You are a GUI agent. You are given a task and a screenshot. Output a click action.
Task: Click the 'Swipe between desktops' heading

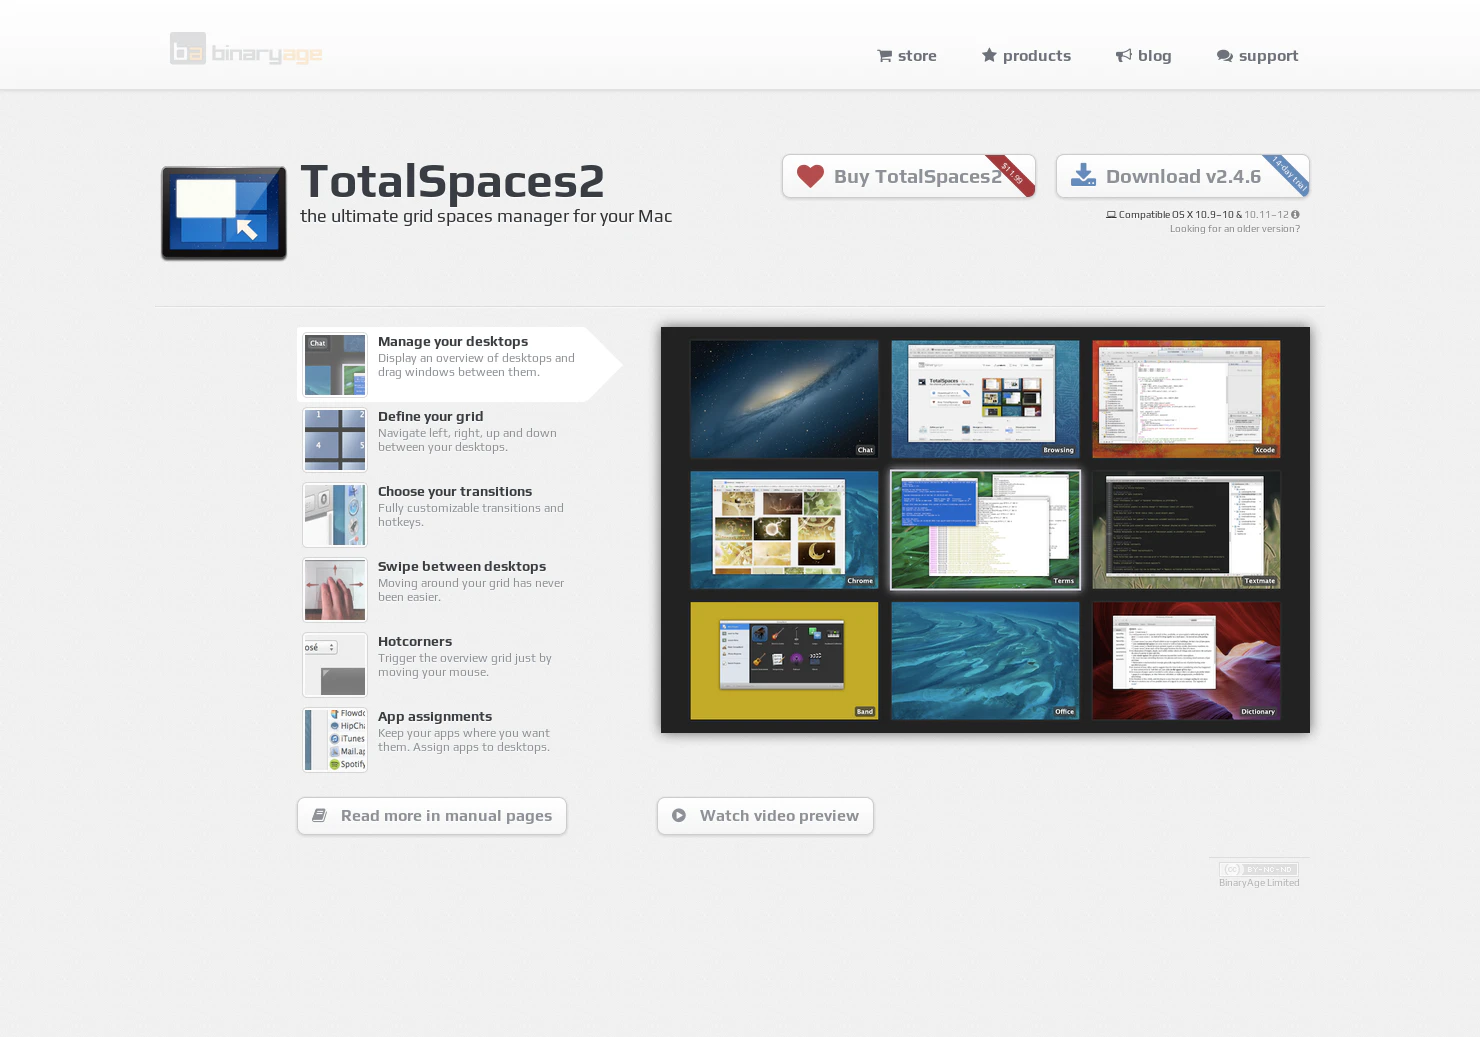(462, 567)
